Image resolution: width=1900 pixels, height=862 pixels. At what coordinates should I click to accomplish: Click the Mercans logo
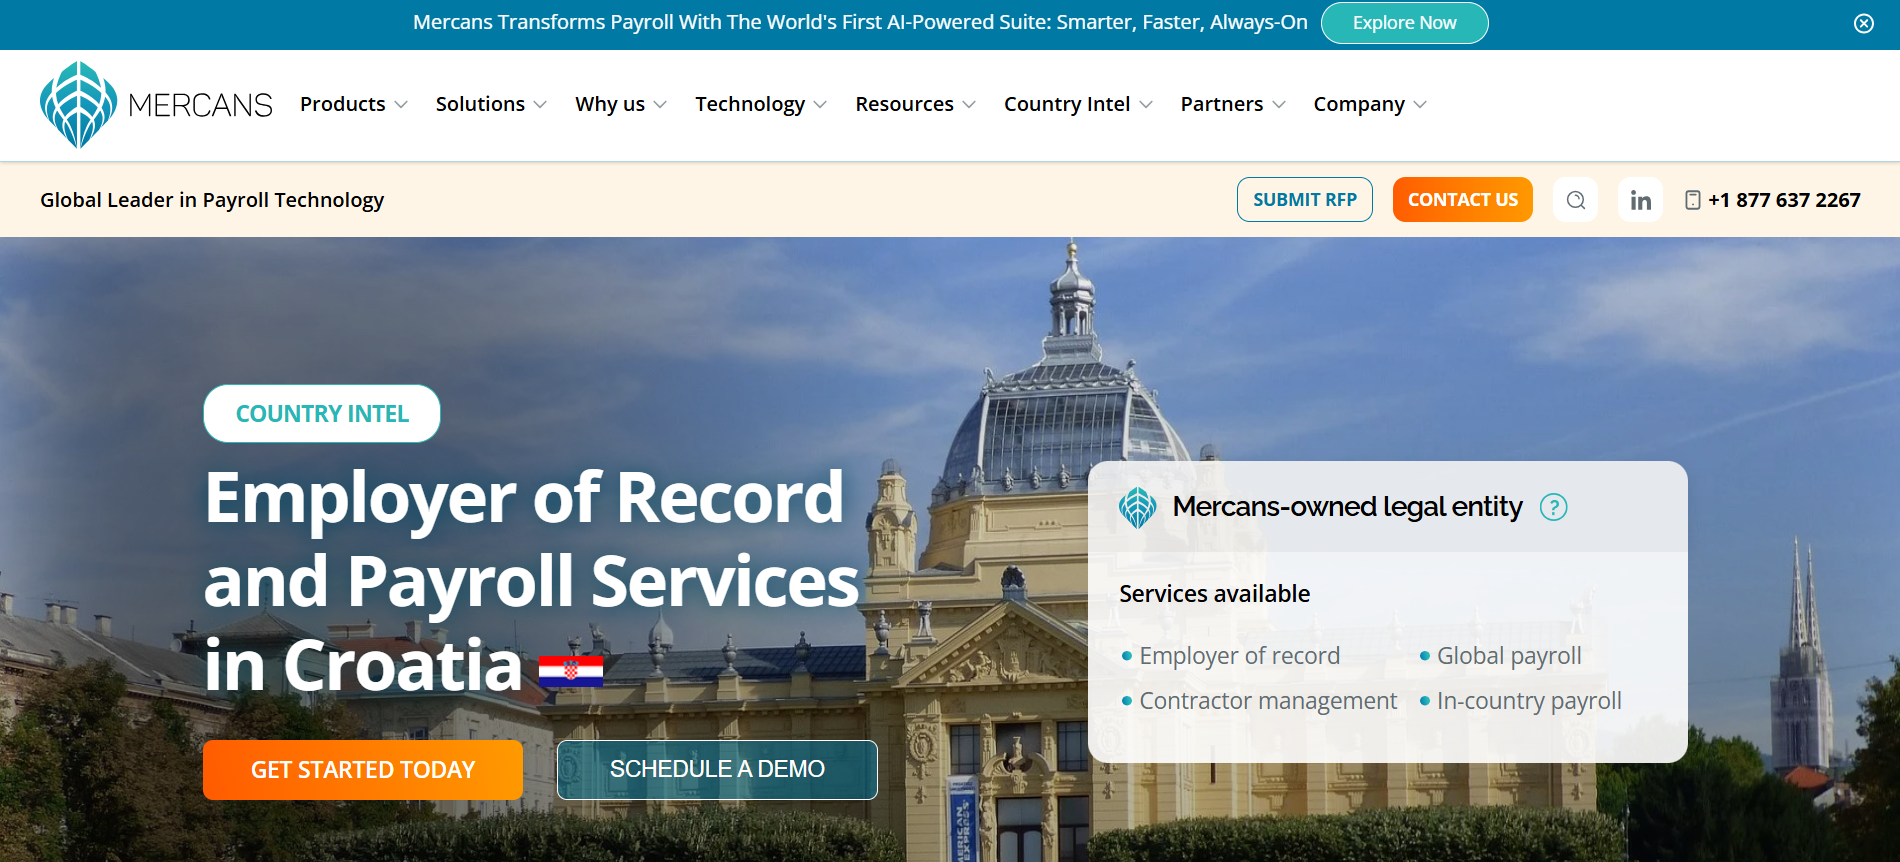156,105
